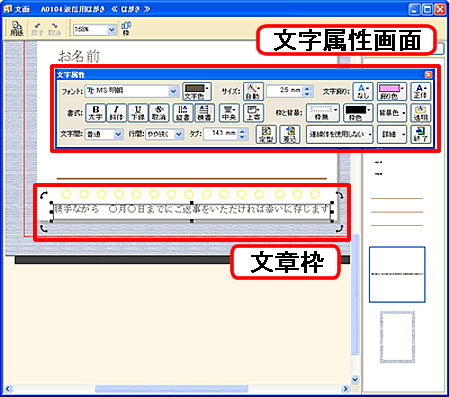Open the 枠色 frame color swatch
This screenshot has height=397, width=450.
(358, 113)
